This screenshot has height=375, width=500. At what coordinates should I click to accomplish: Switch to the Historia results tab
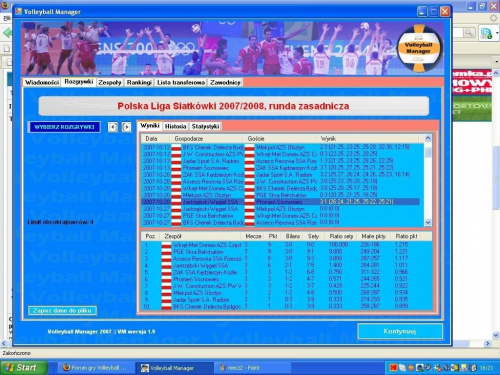click(175, 126)
